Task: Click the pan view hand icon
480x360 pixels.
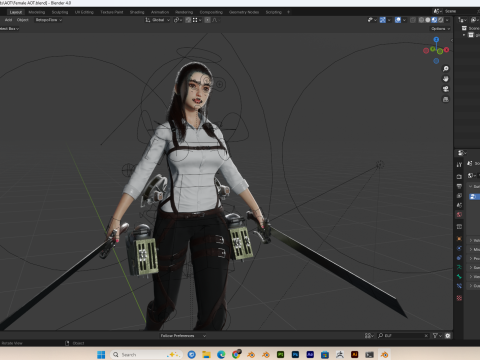Action: [x=446, y=79]
